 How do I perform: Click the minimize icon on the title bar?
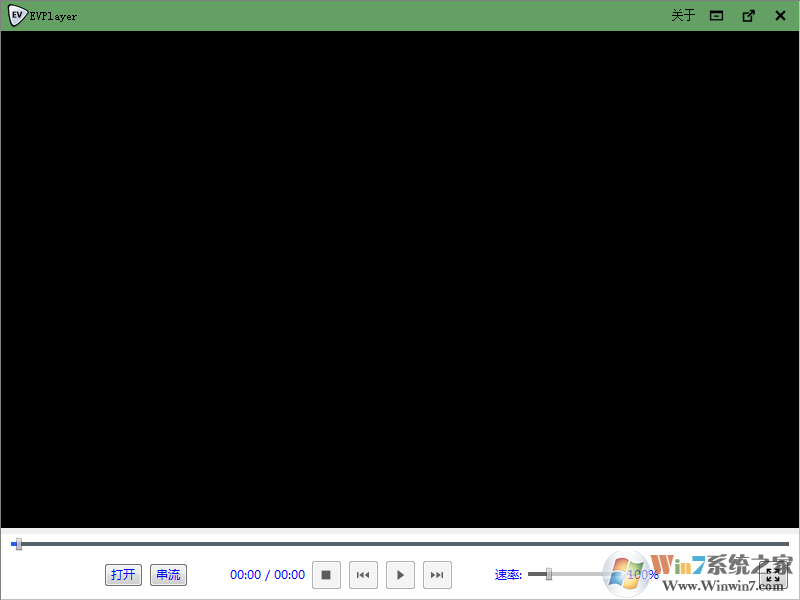[x=716, y=15]
